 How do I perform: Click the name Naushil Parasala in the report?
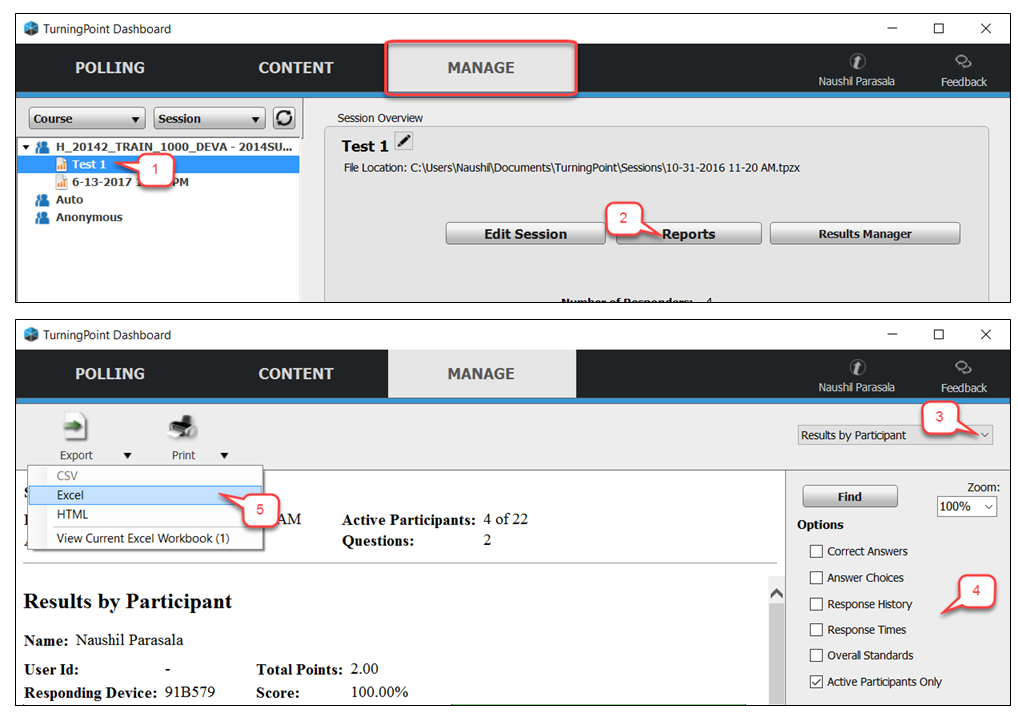point(129,640)
